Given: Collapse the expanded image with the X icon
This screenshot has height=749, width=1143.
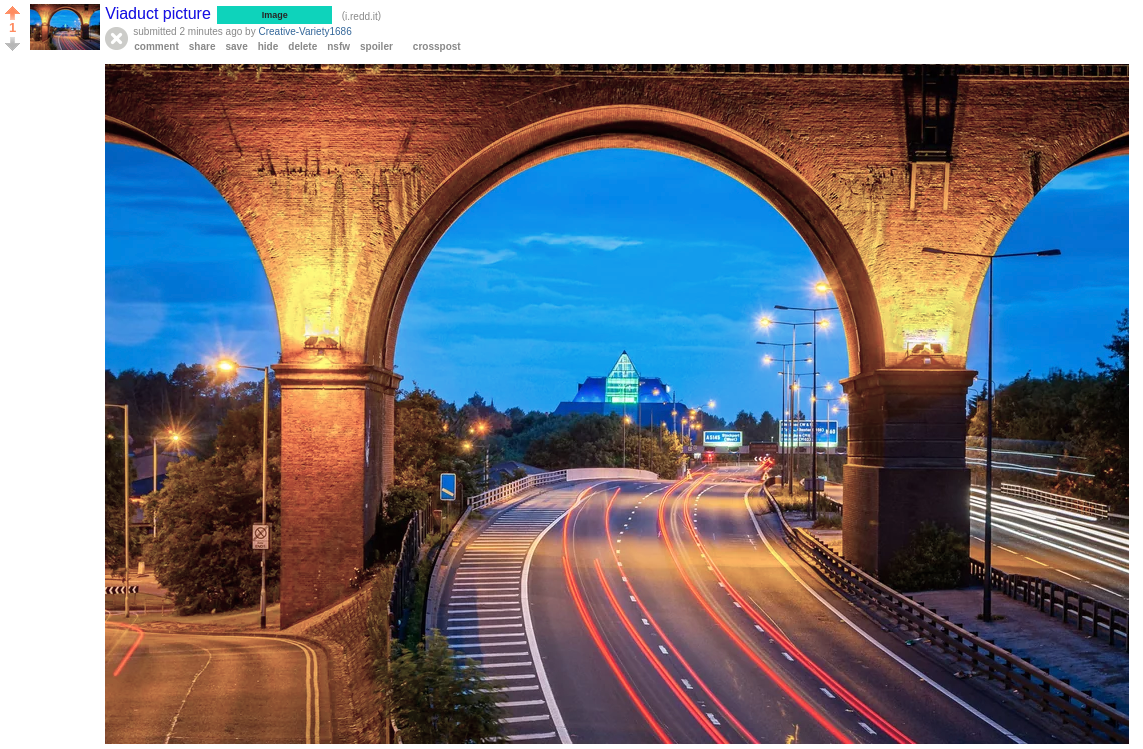Looking at the screenshot, I should coord(116,39).
